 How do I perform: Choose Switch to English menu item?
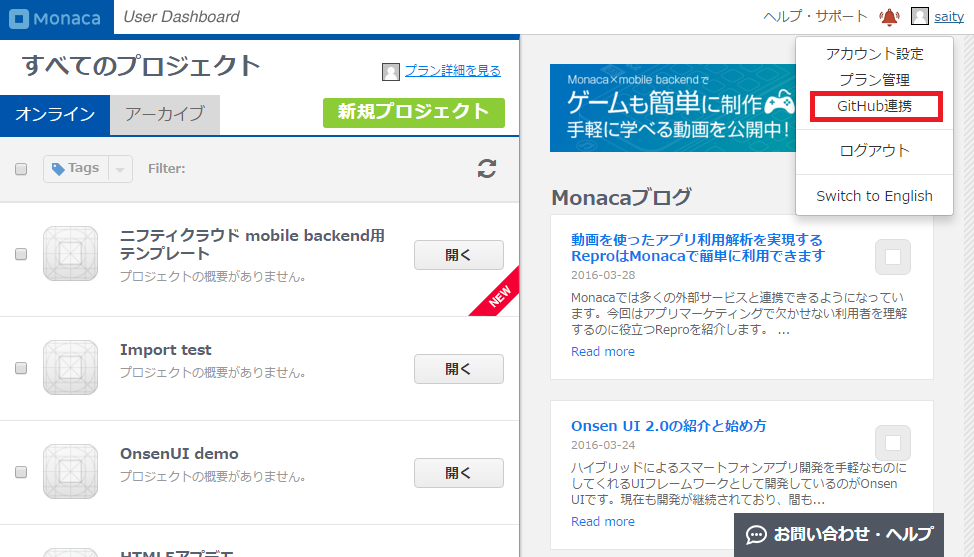pos(874,196)
